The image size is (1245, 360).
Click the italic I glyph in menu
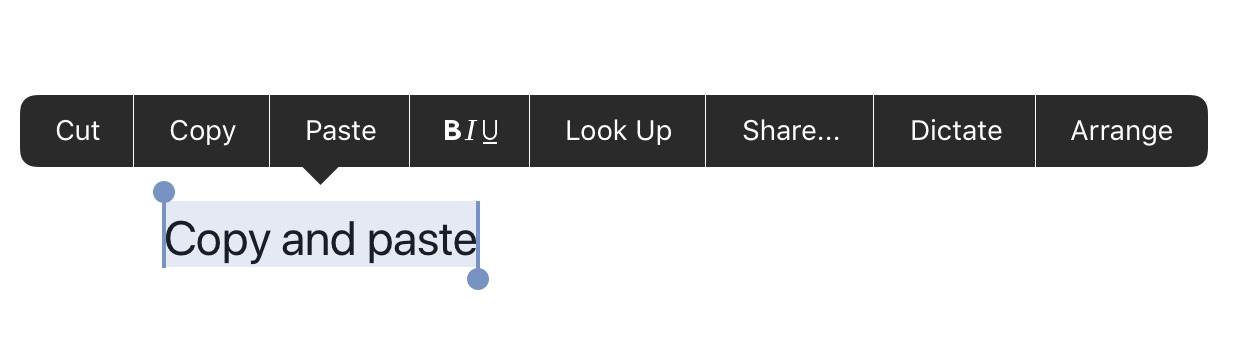coord(470,131)
